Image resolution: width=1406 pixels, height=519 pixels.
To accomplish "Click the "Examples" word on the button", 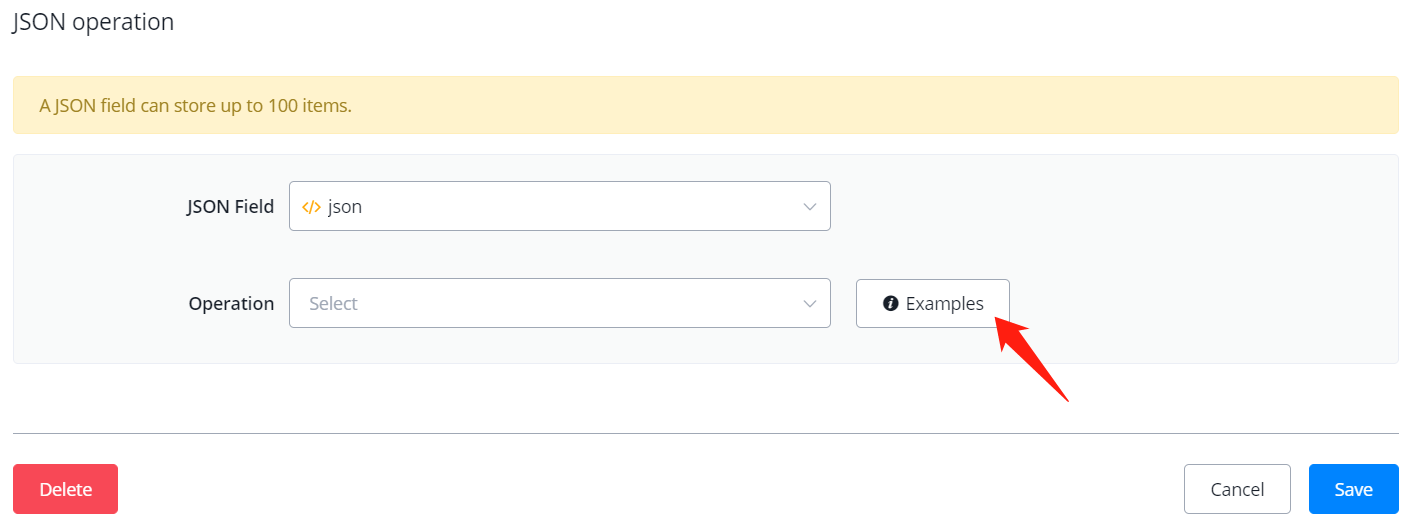I will [x=944, y=304].
